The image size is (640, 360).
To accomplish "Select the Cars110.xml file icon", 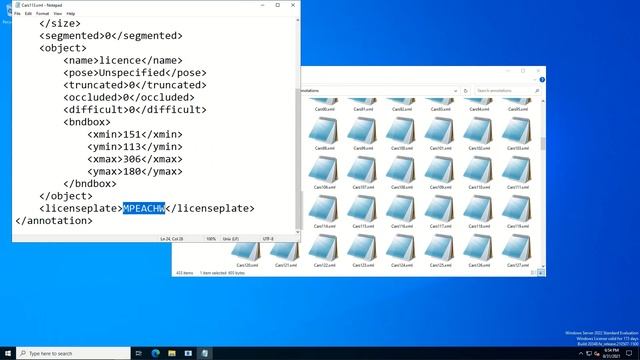I will click(478, 170).
